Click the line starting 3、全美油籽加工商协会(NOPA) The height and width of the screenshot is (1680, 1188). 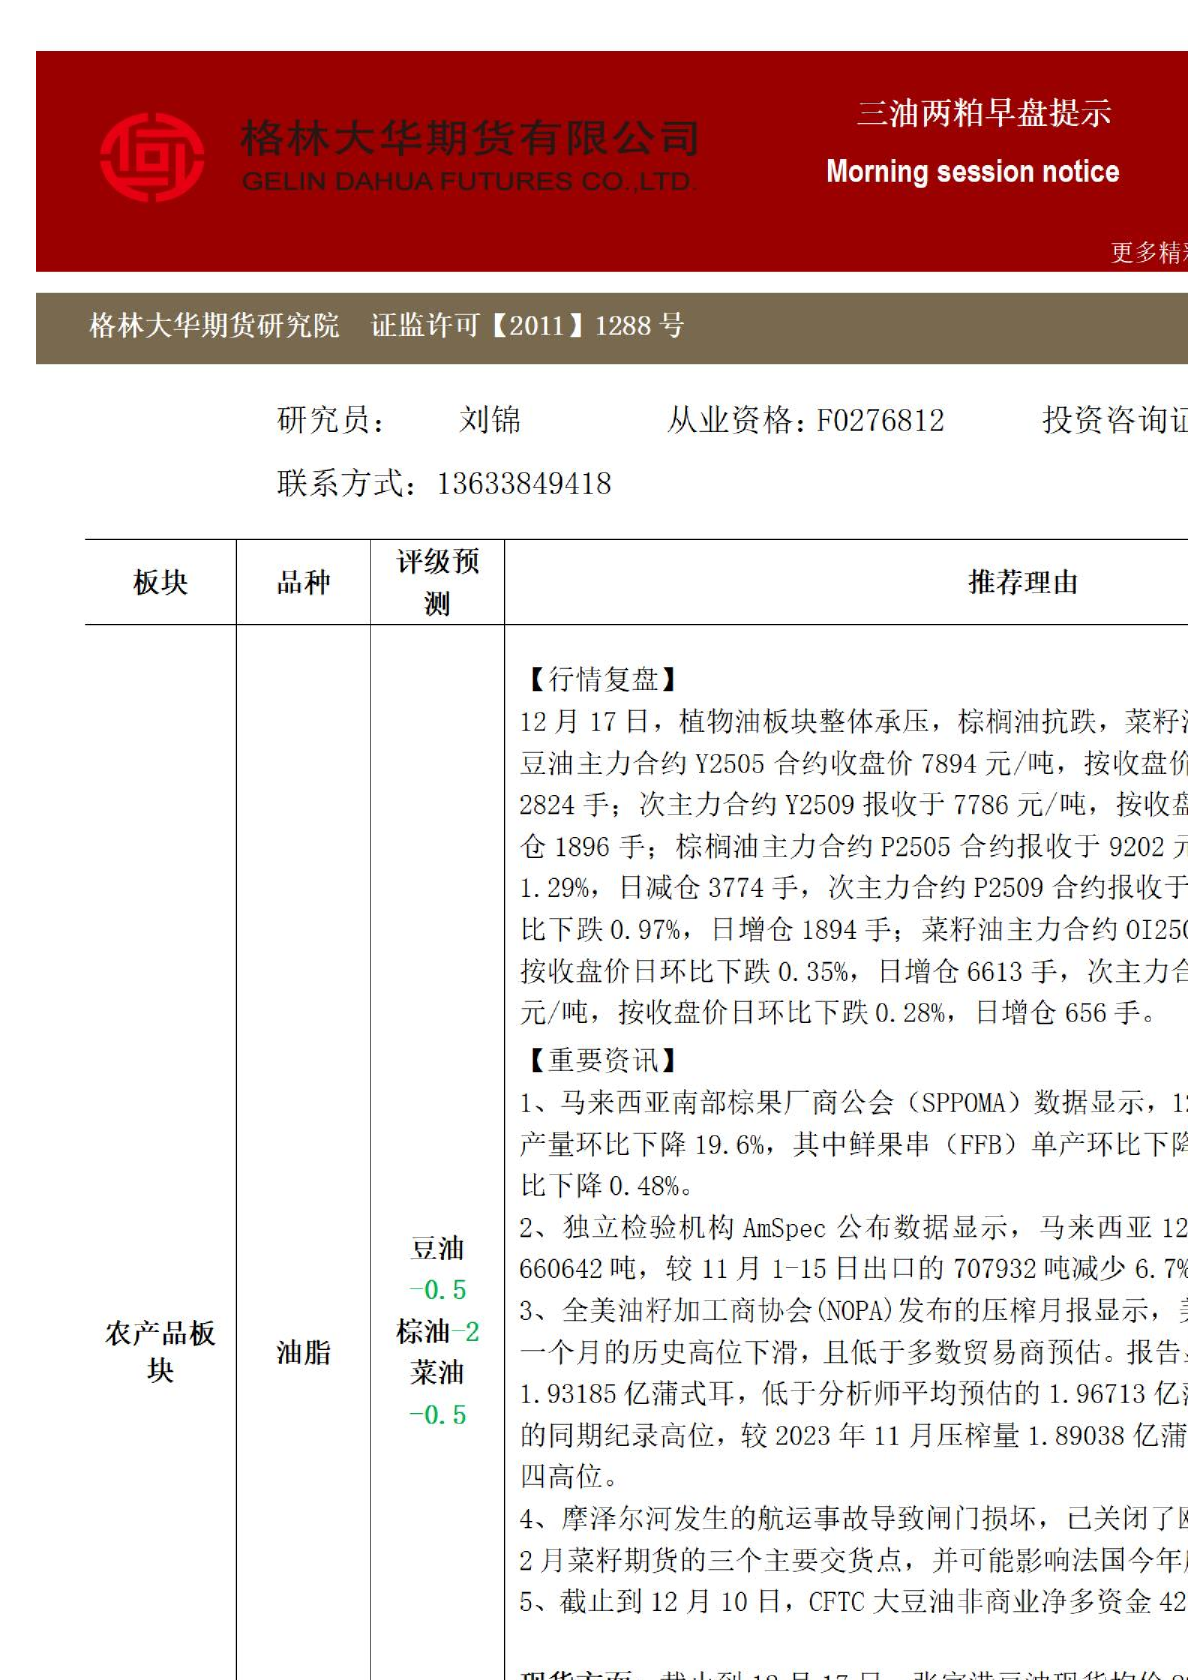[853, 1310]
